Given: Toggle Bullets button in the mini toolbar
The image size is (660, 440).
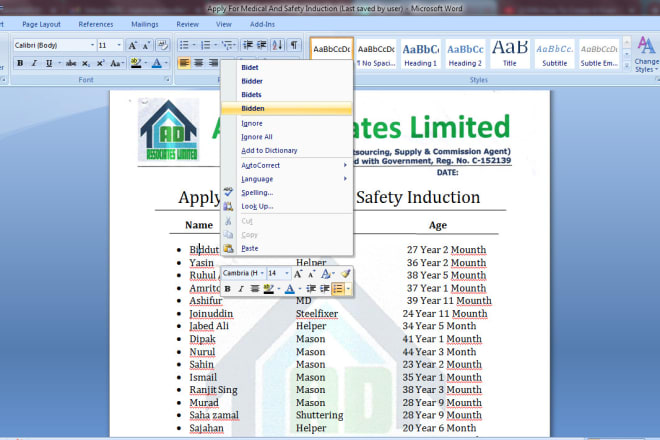Looking at the screenshot, I should (x=339, y=289).
